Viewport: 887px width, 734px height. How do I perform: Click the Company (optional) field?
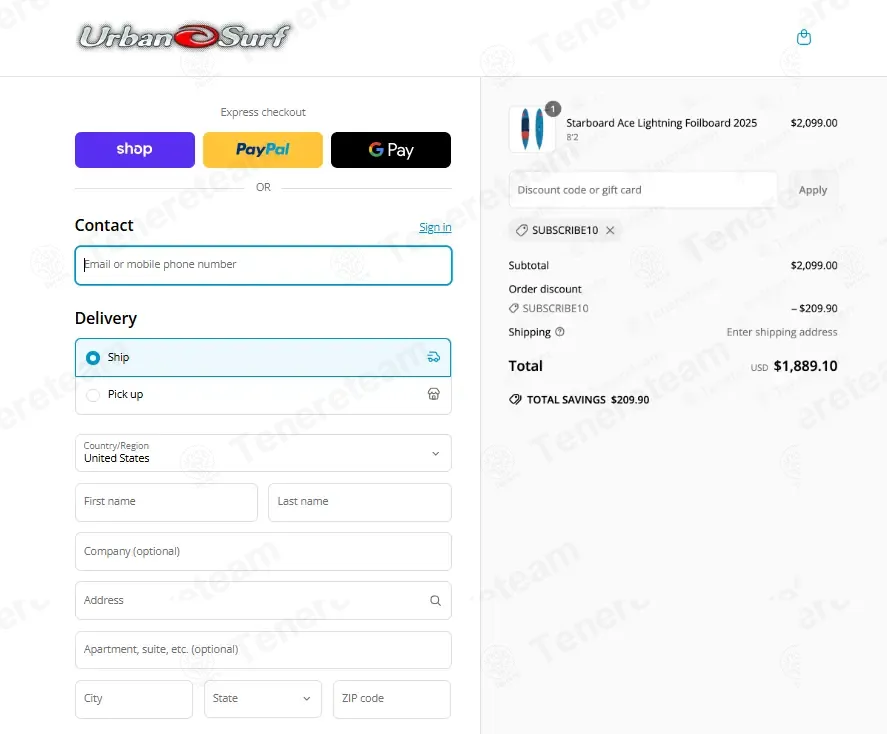[263, 551]
